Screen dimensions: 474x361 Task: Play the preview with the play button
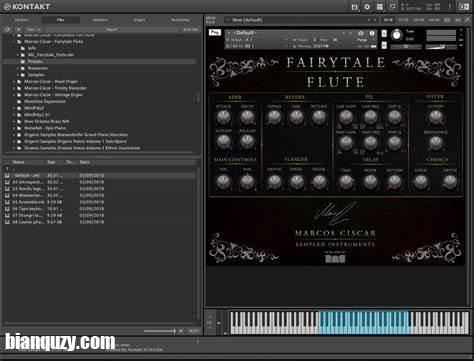pos(181,331)
